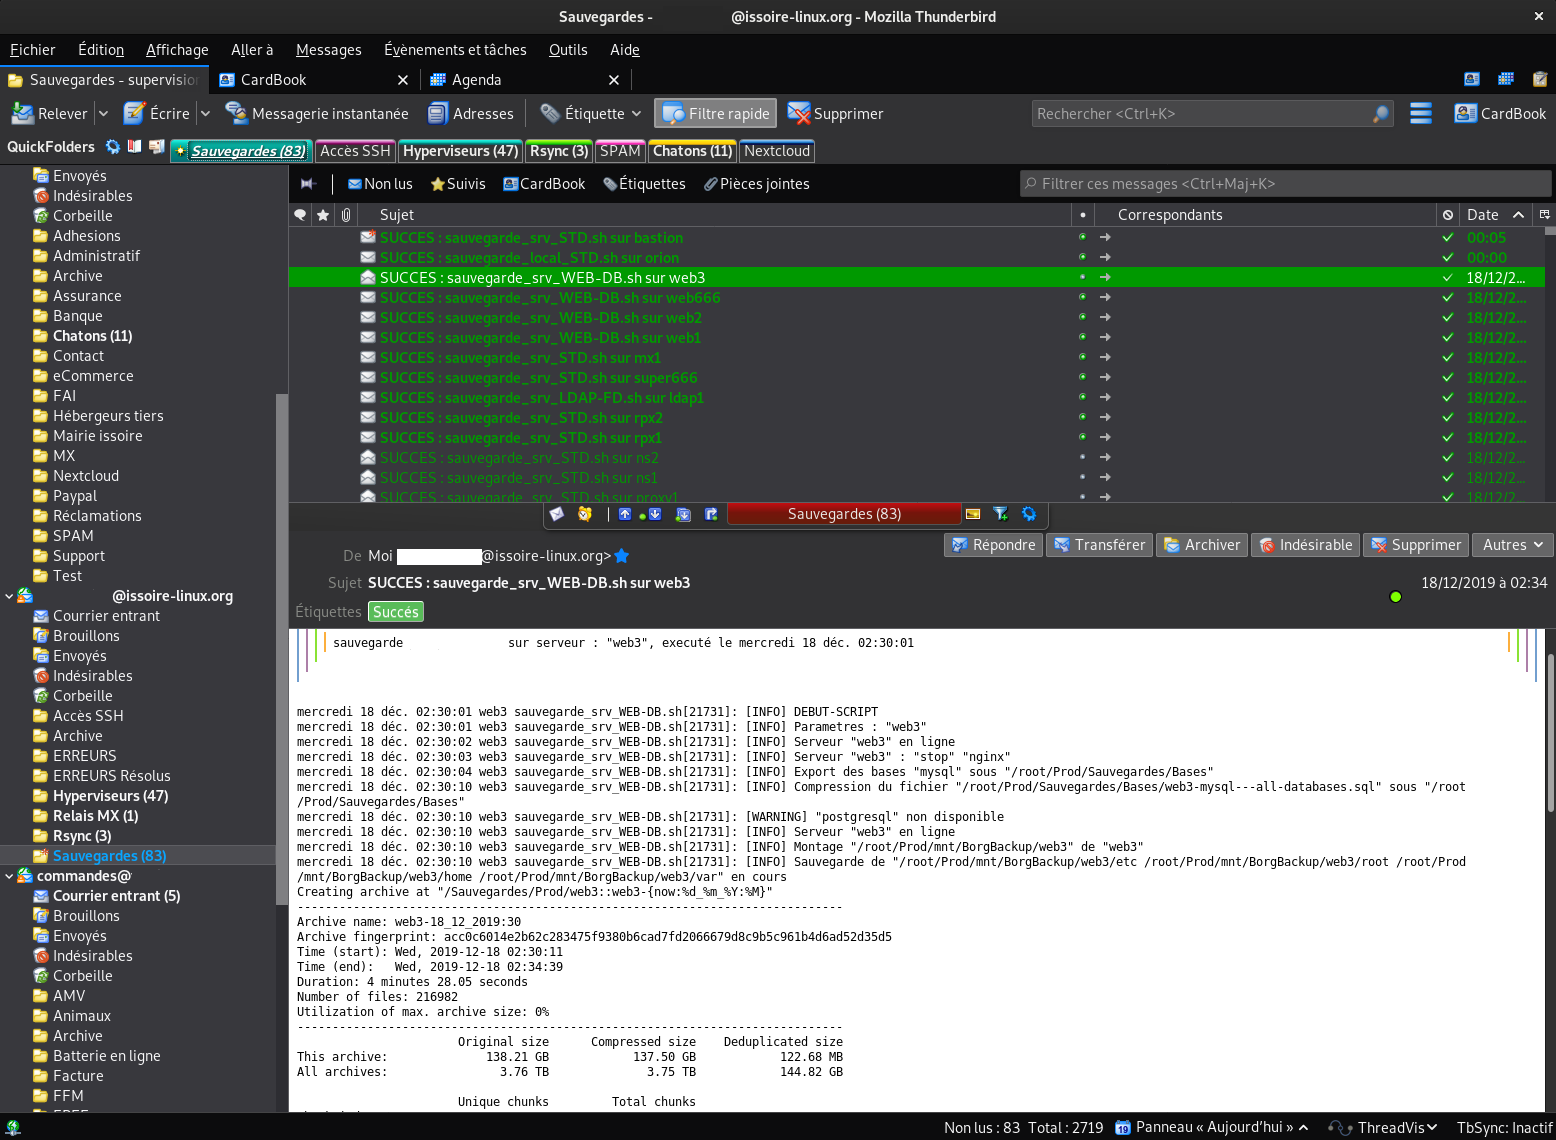This screenshot has height=1140, width=1556.
Task: Switch to the Agenda tab
Action: pos(525,80)
